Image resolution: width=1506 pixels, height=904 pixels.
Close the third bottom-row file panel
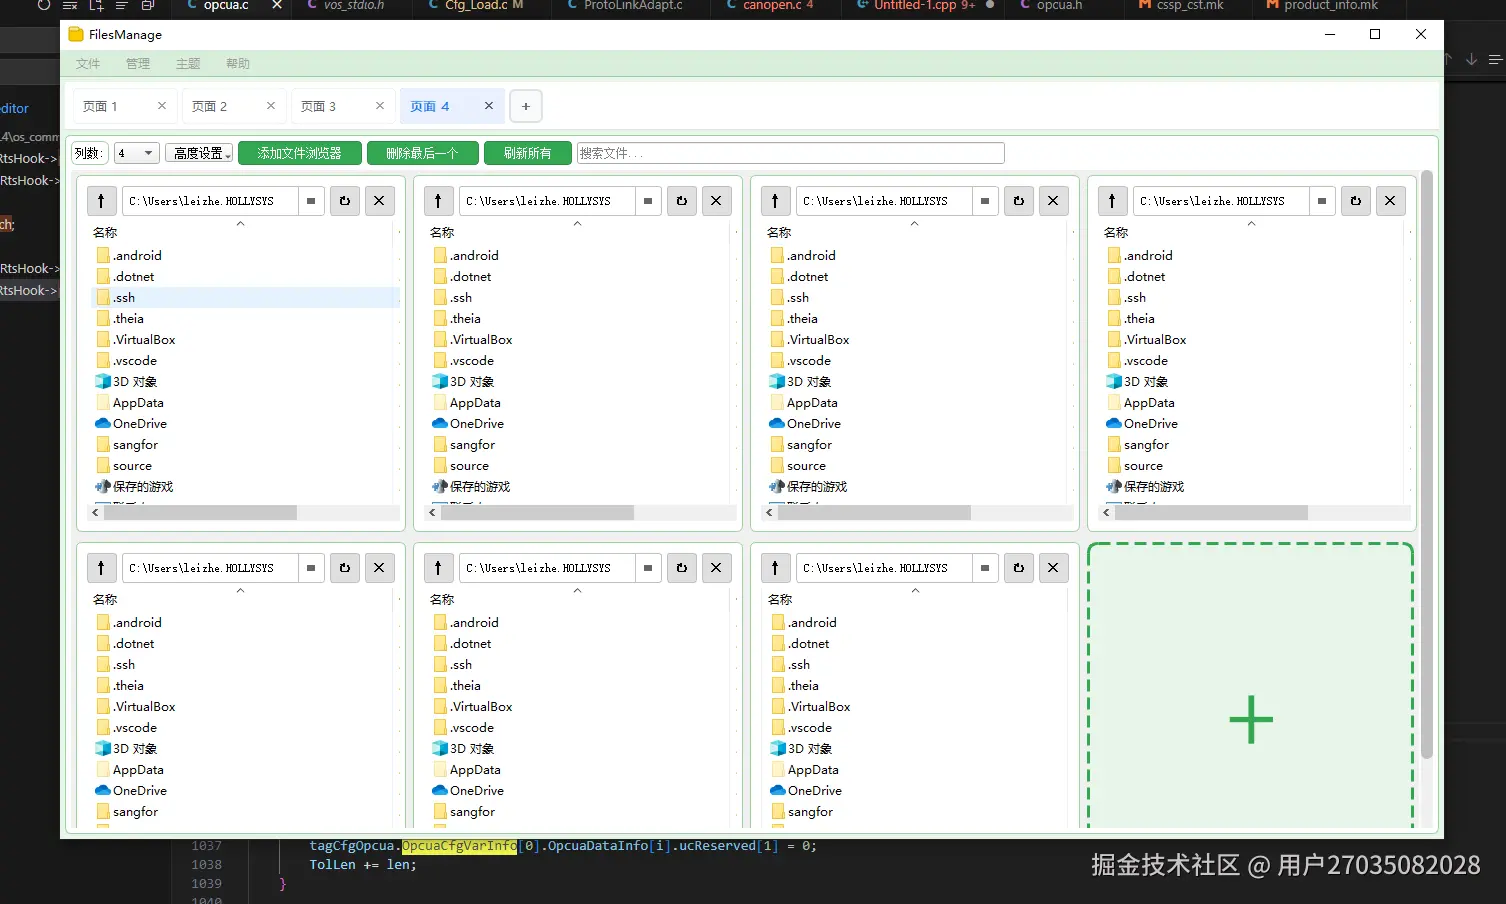(1053, 568)
